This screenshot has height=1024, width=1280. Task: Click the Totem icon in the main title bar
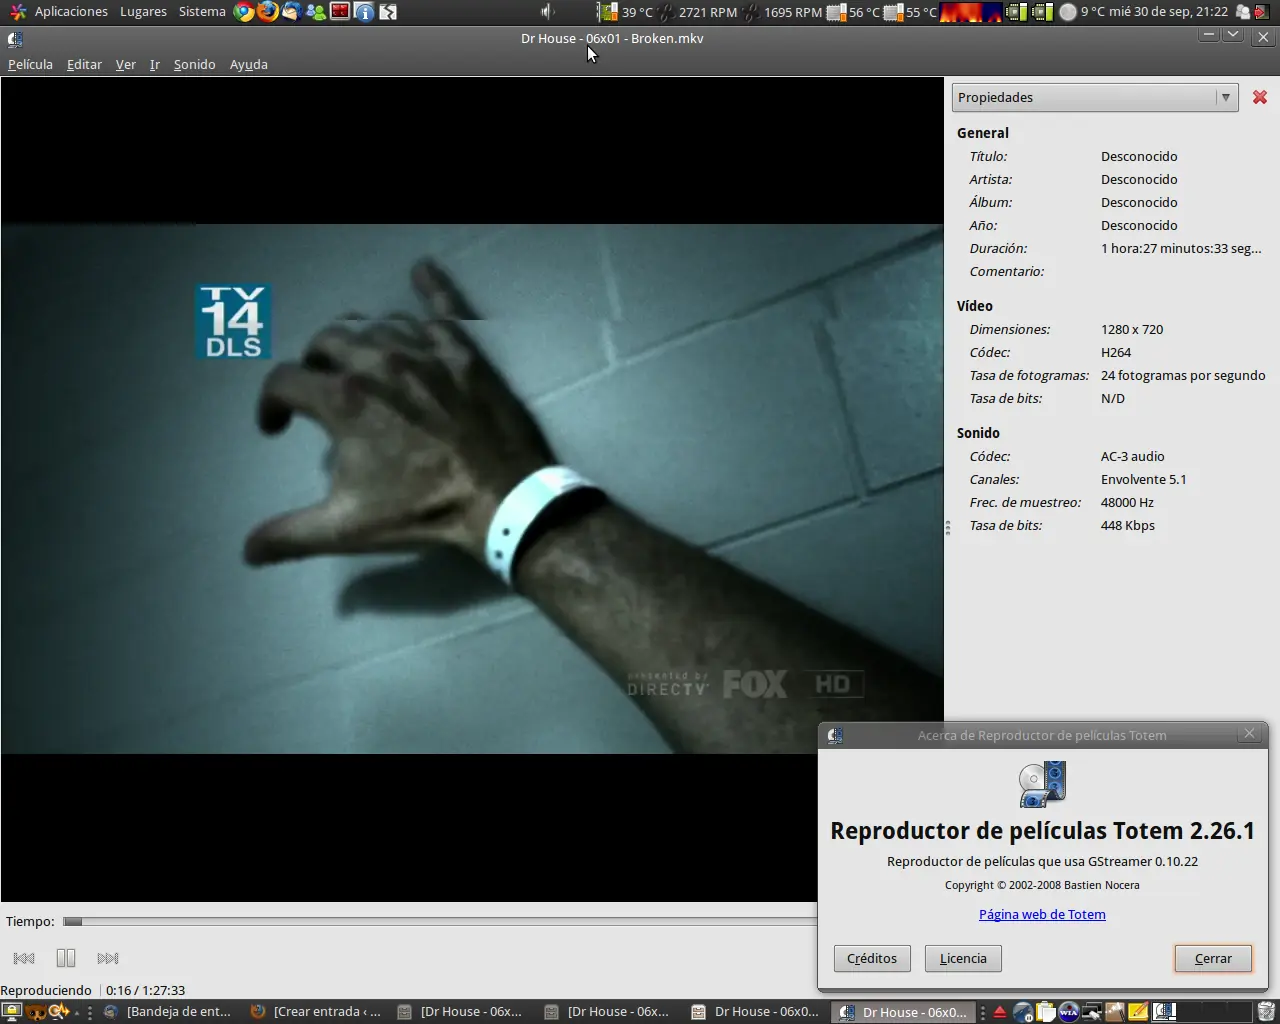15,39
